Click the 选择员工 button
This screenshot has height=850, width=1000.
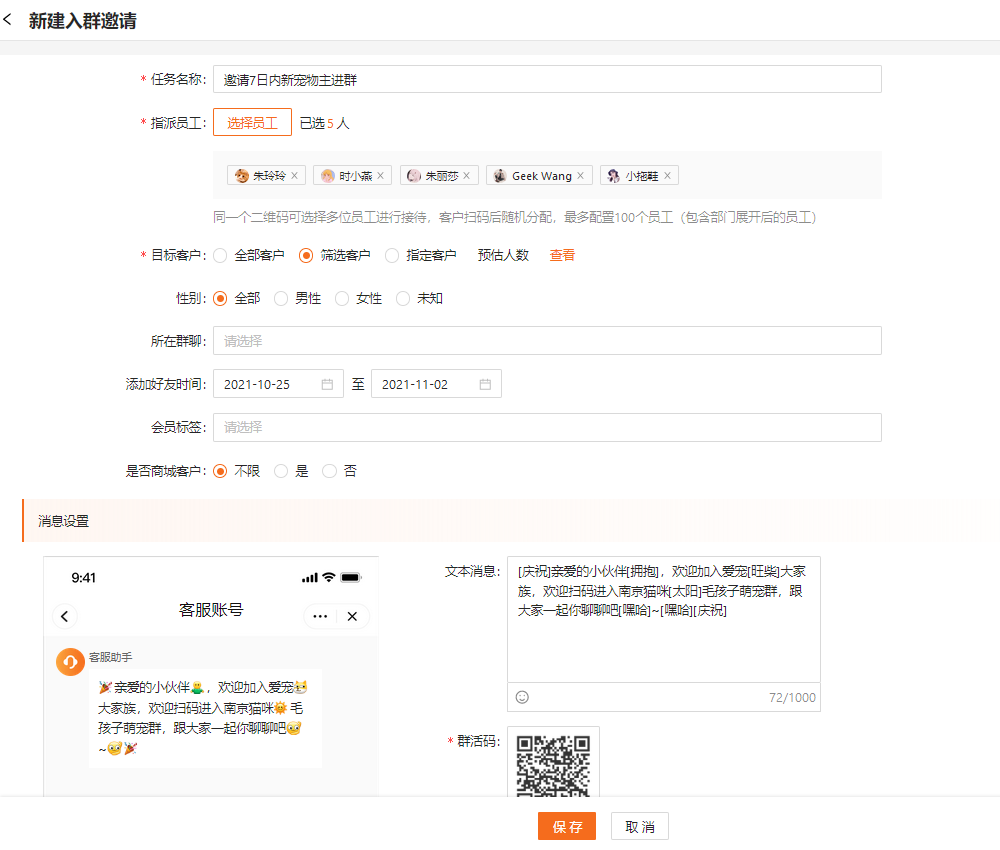(x=252, y=123)
